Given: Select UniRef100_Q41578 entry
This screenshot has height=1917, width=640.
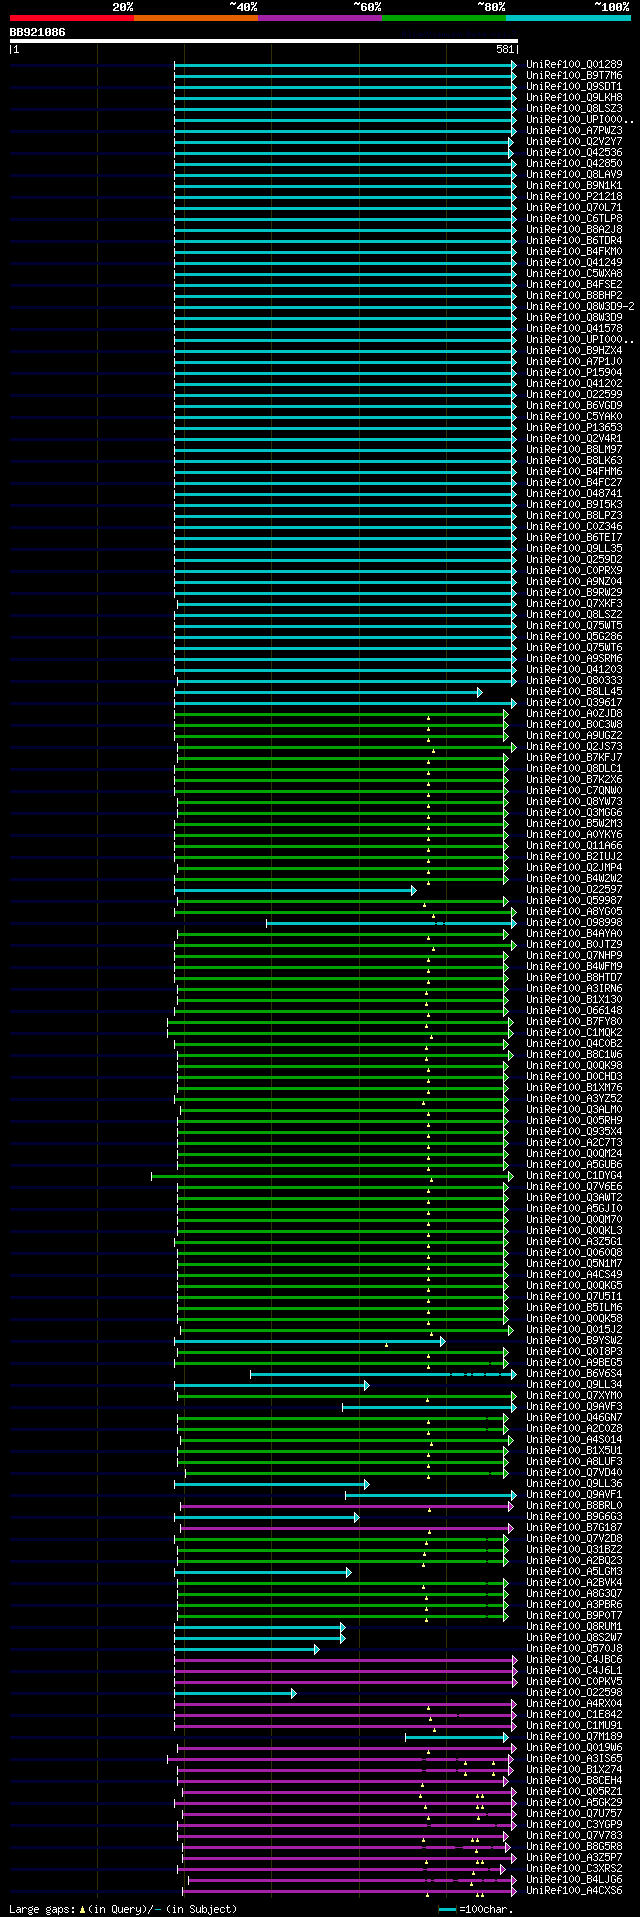Looking at the screenshot, I should (x=574, y=328).
